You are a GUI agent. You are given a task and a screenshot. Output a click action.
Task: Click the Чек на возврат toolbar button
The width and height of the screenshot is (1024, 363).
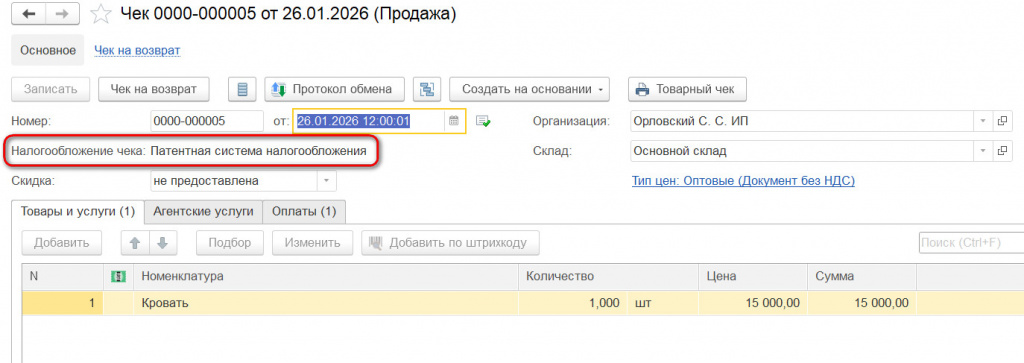pos(153,89)
